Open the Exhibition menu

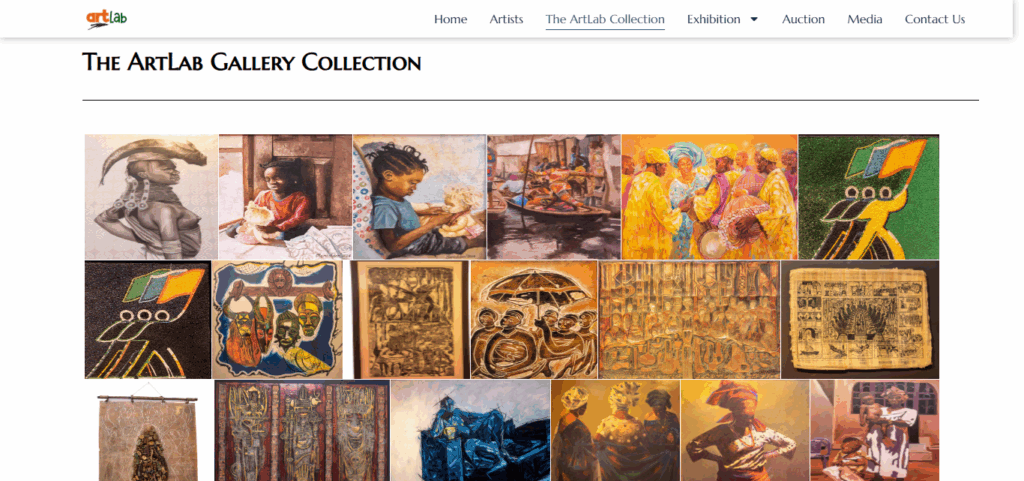tap(714, 19)
